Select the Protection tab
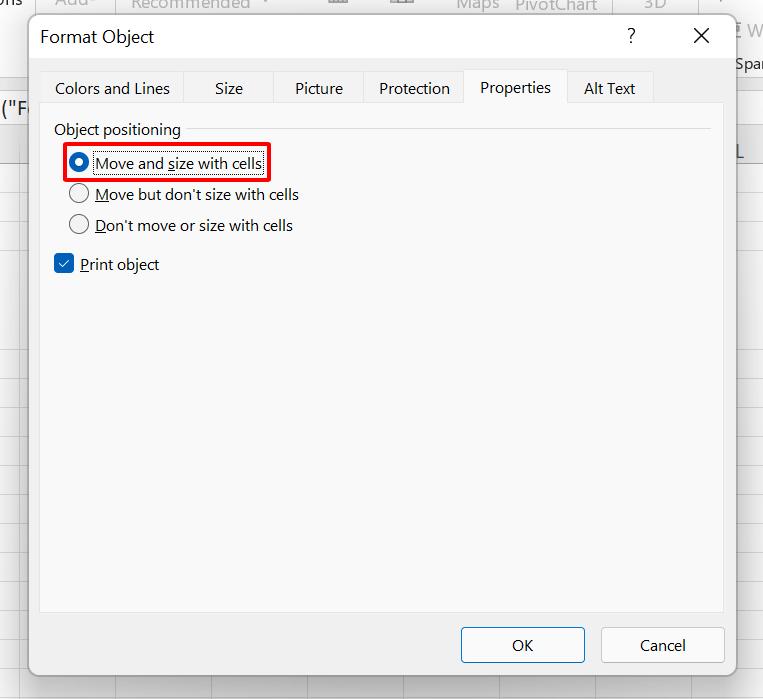This screenshot has height=699, width=763. coord(414,88)
